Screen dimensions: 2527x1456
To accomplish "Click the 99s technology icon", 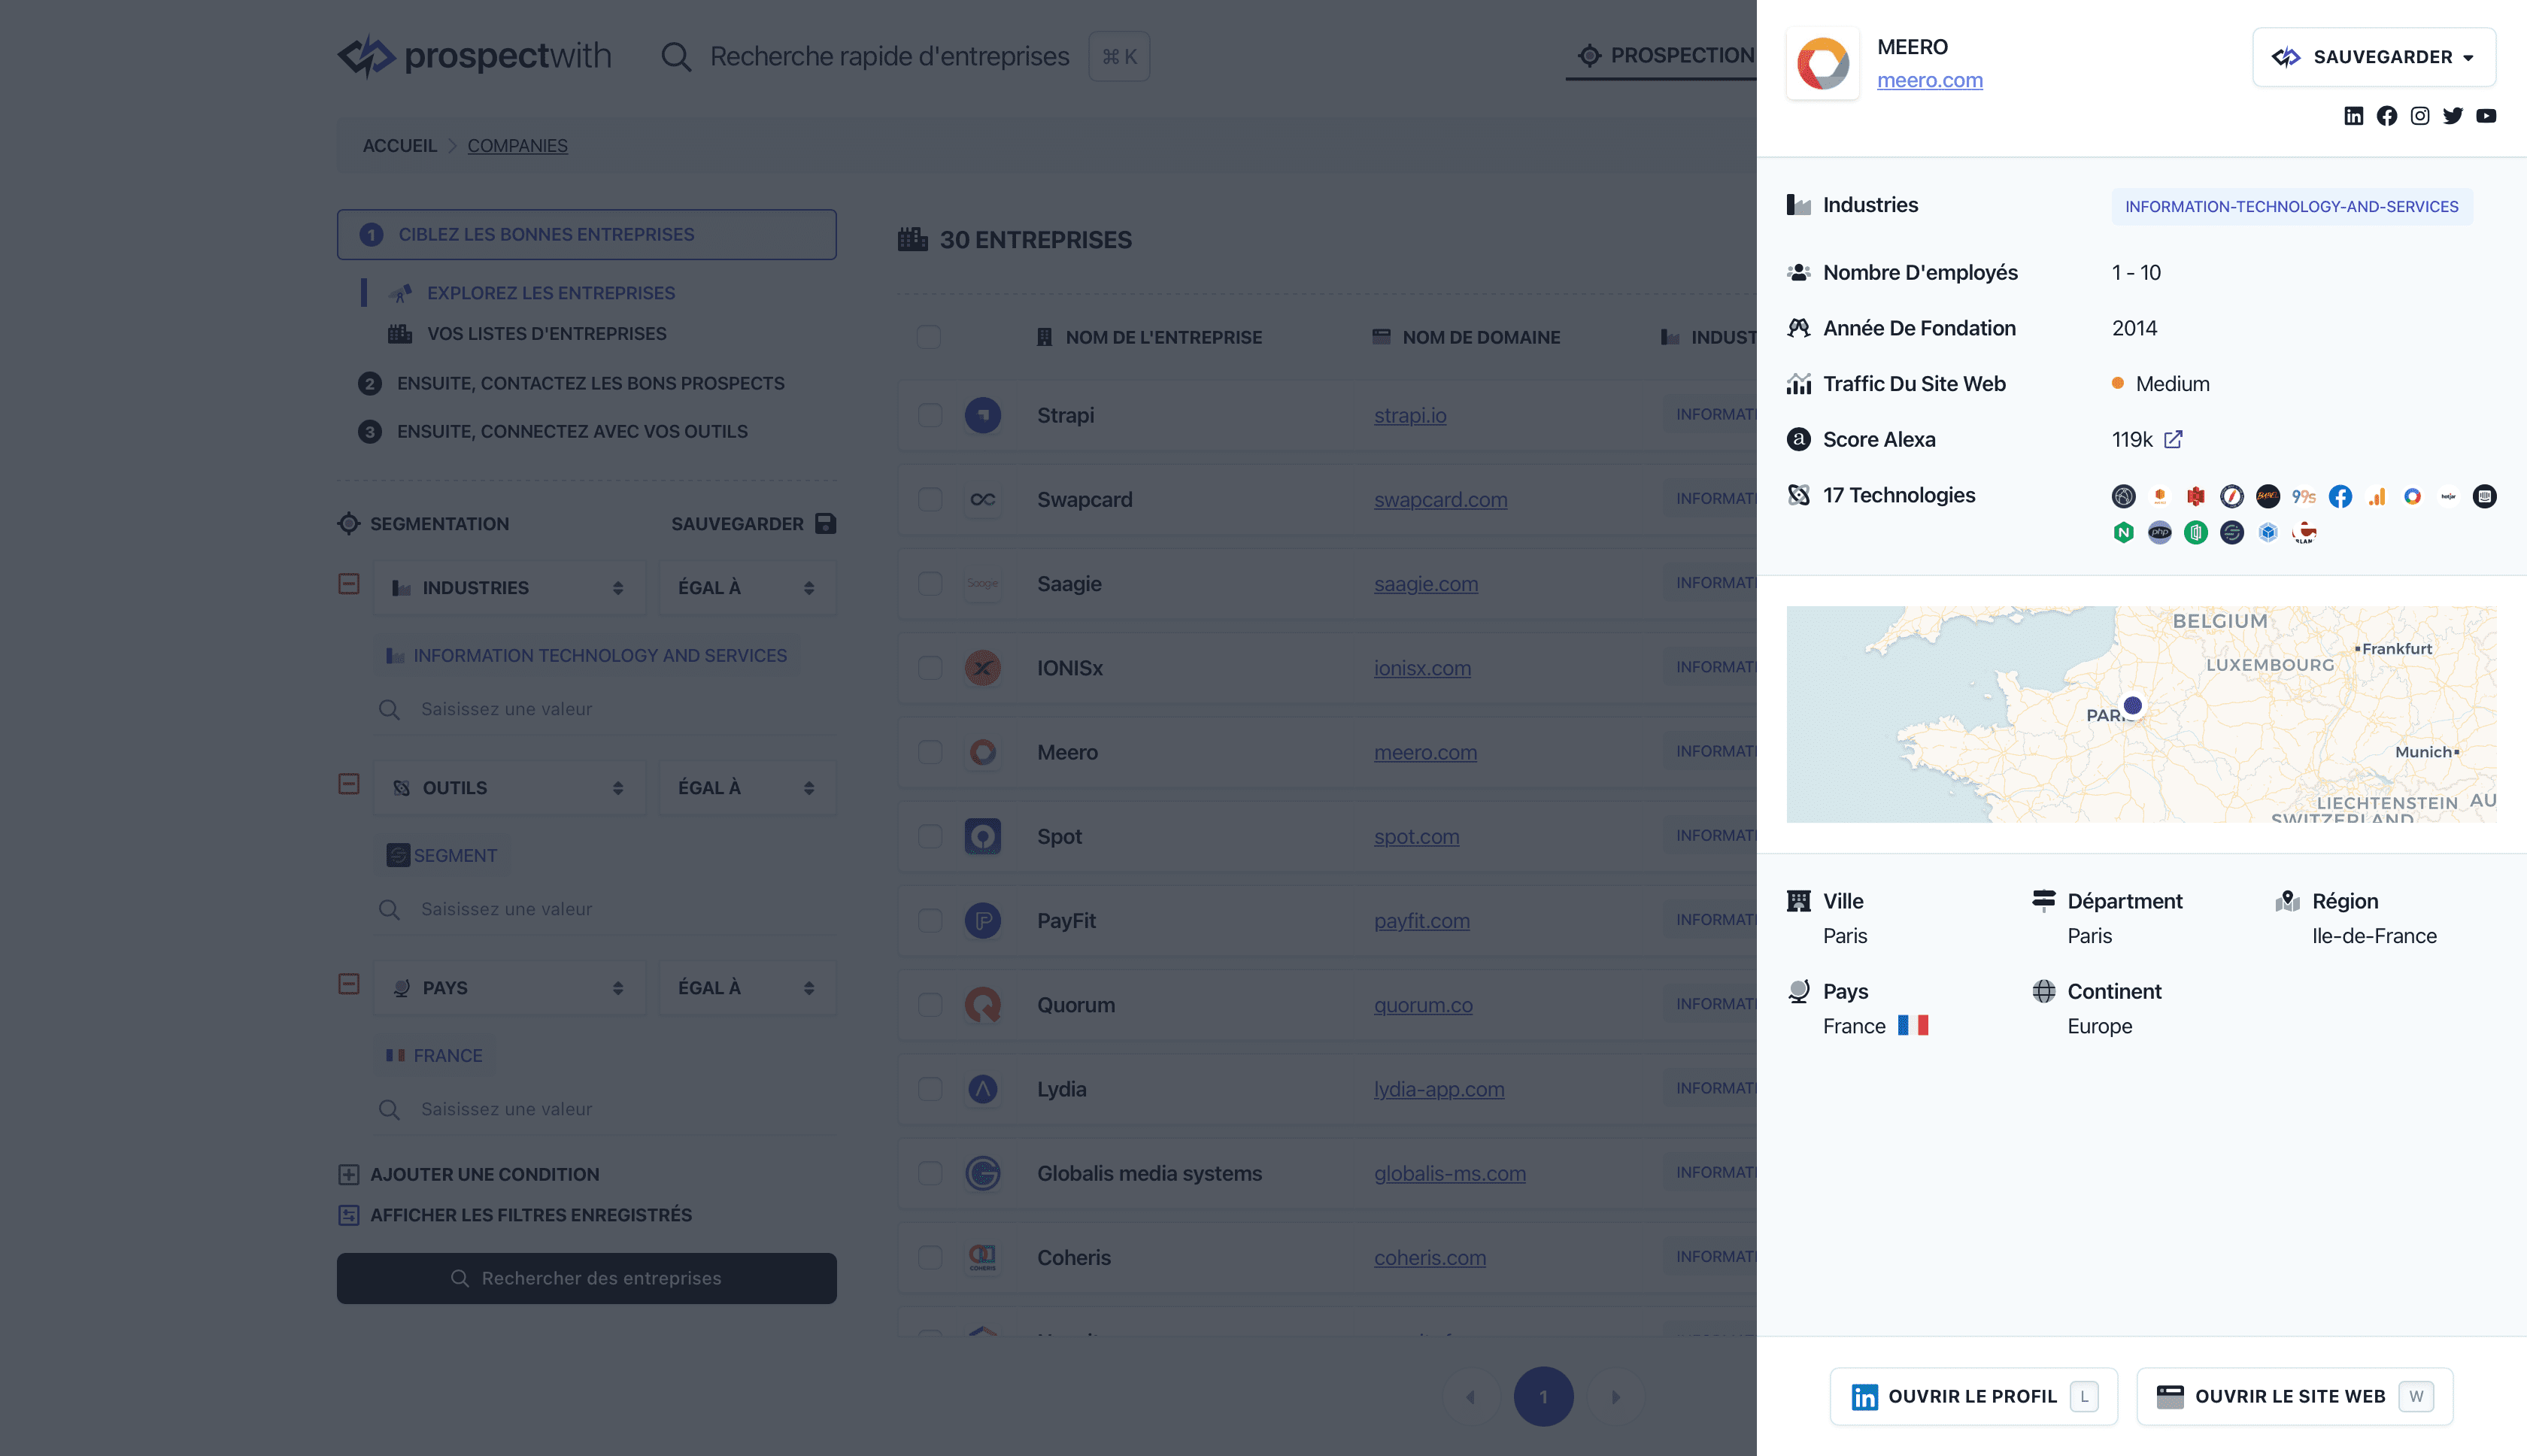I will pos(2303,496).
